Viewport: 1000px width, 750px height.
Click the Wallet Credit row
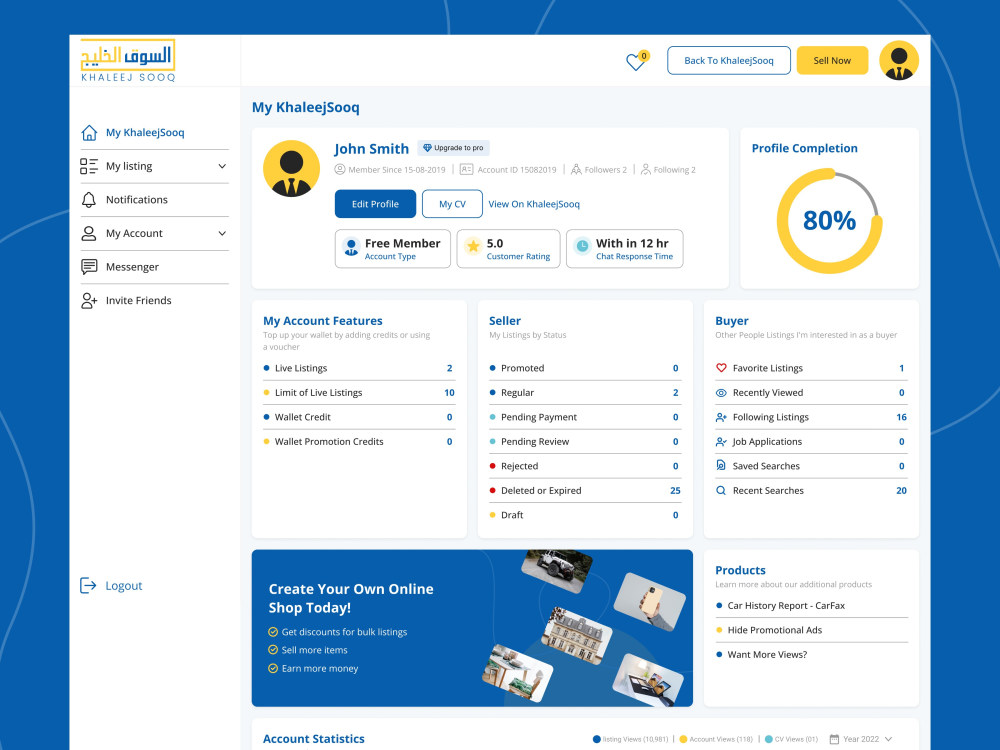point(359,417)
